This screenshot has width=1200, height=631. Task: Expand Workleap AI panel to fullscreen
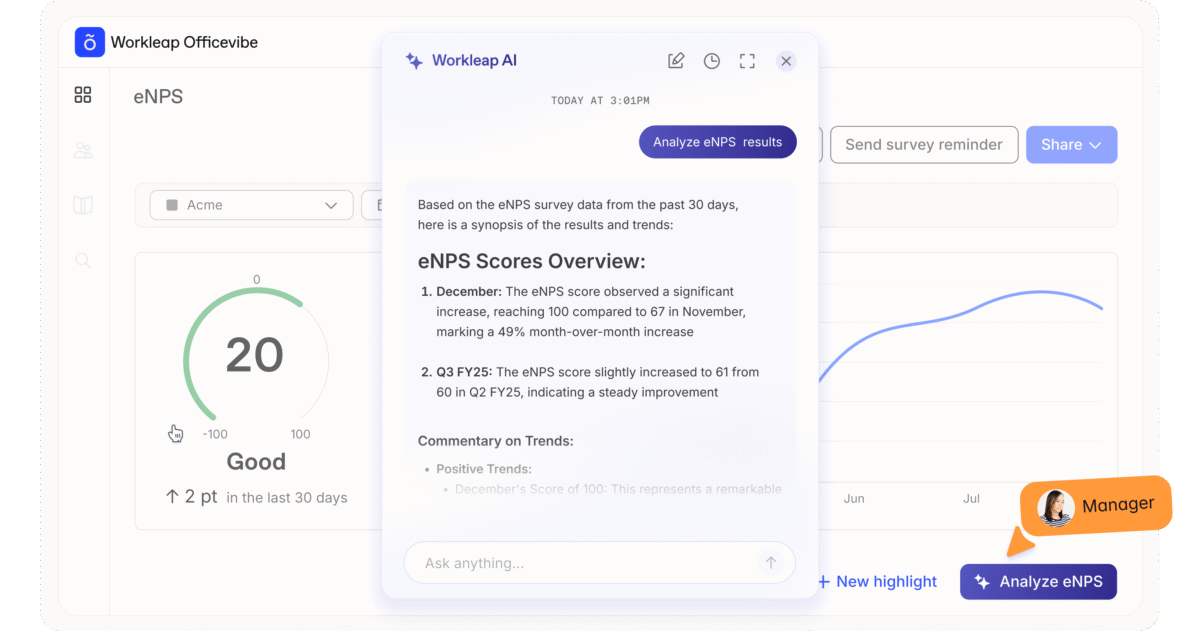[747, 61]
